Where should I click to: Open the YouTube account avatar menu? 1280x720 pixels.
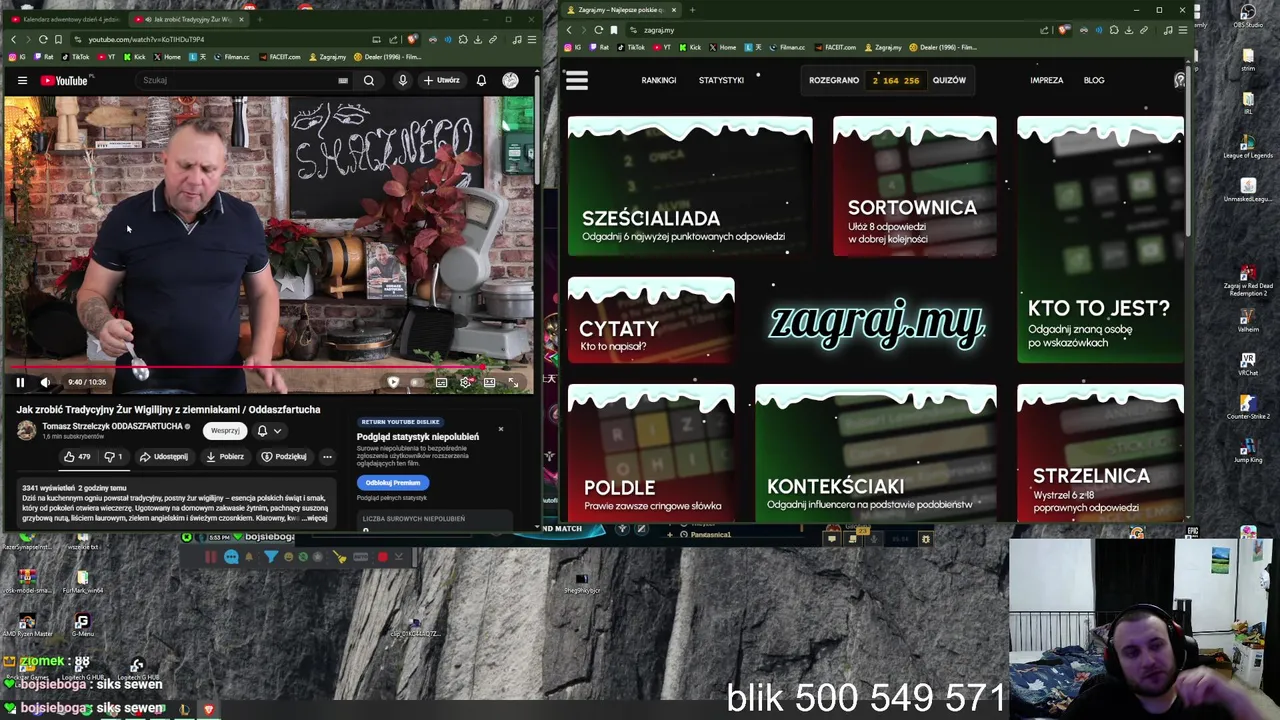(510, 80)
